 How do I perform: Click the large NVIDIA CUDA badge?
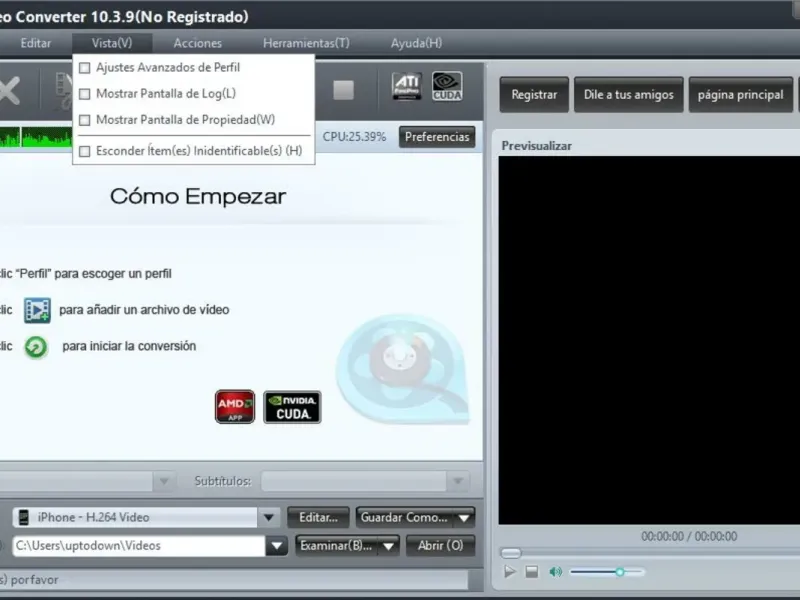292,407
